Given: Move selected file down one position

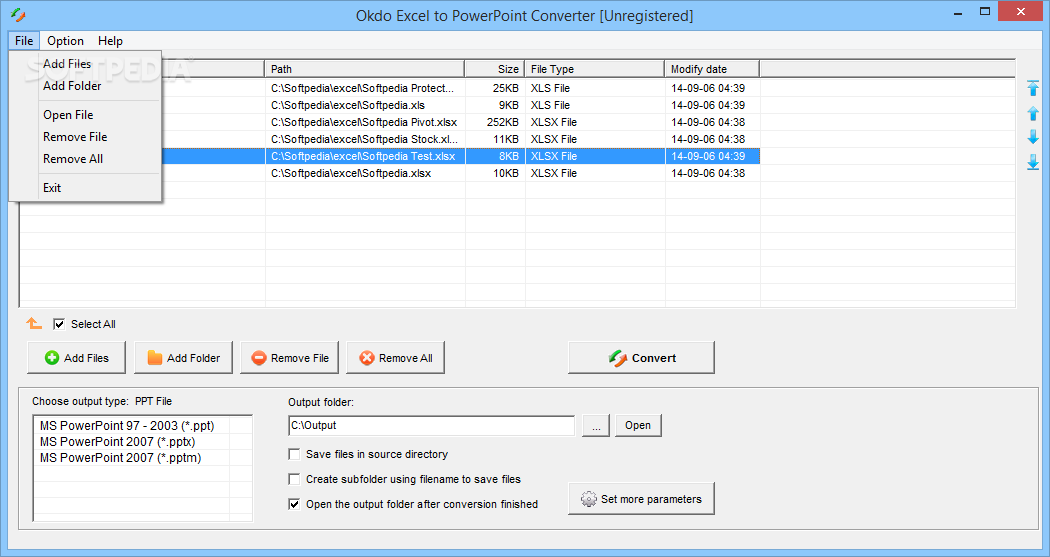Looking at the screenshot, I should point(1033,137).
